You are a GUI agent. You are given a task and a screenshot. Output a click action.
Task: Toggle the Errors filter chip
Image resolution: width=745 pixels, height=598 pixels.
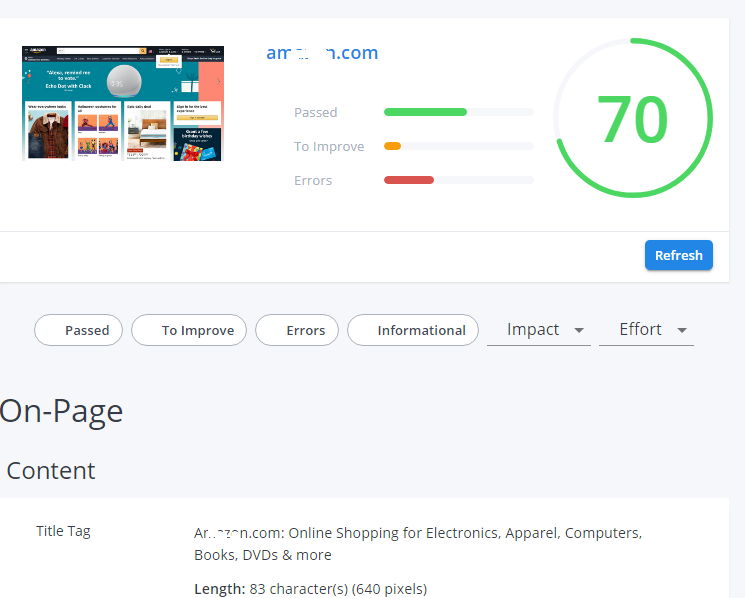point(297,330)
